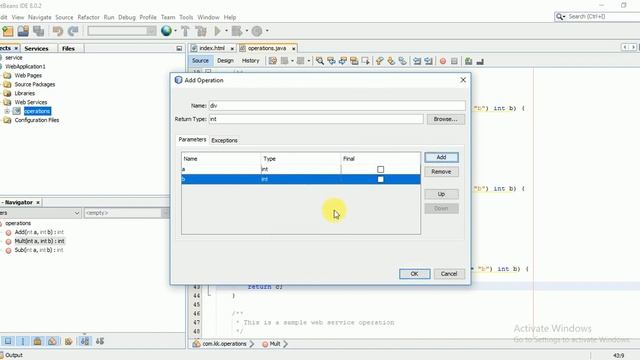Expand the operations web service node

(7, 111)
